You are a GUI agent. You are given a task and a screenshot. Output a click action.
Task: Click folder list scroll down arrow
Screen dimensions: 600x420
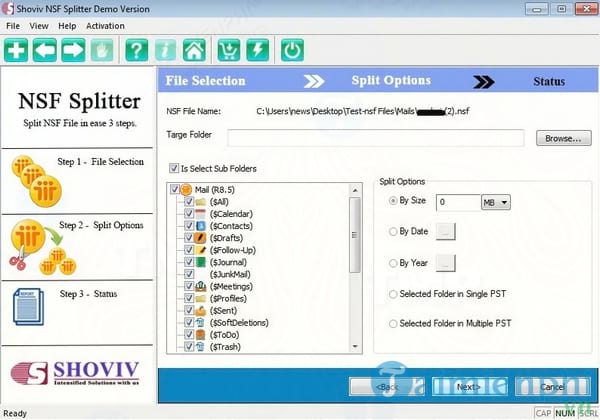pyautogui.click(x=355, y=347)
